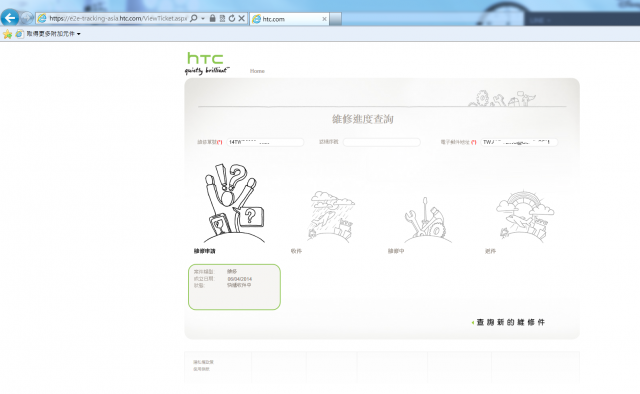Click the HTC quietly brilliant logo
The width and height of the screenshot is (640, 394).
pyautogui.click(x=207, y=63)
